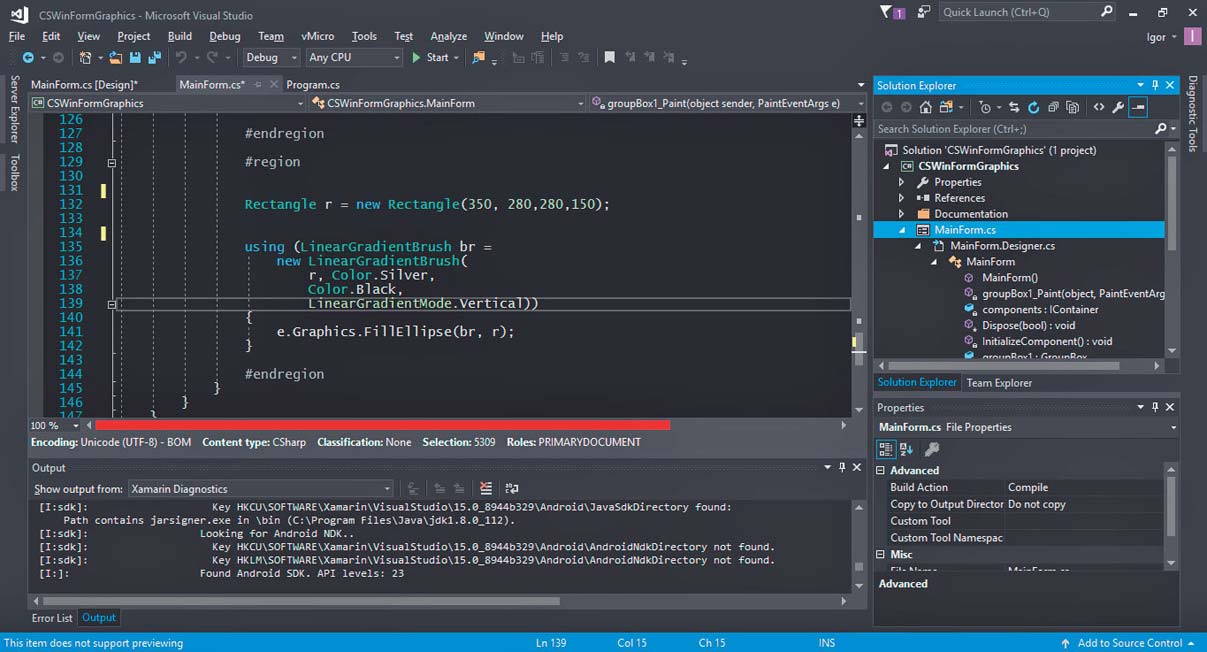
Task: Collapse the MainForm.Designer.cs node
Action: (917, 246)
